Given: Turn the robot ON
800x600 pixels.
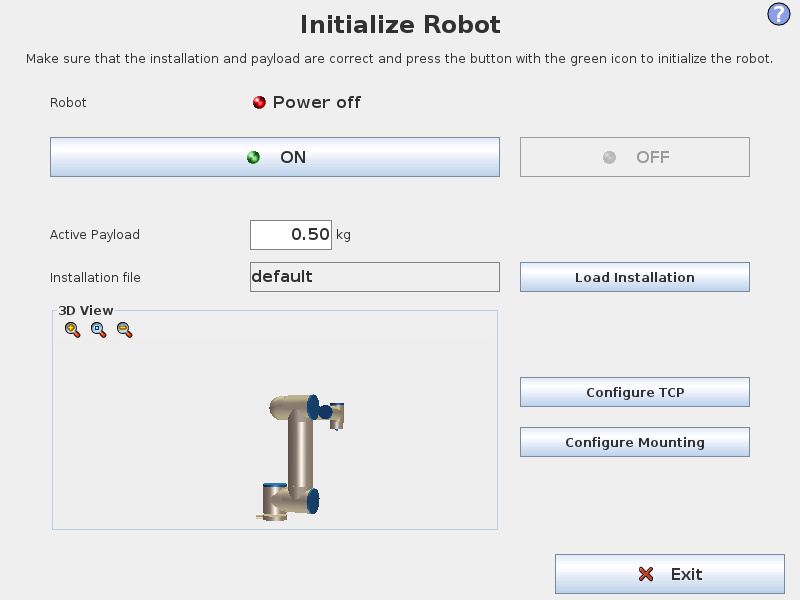Looking at the screenshot, I should point(274,157).
